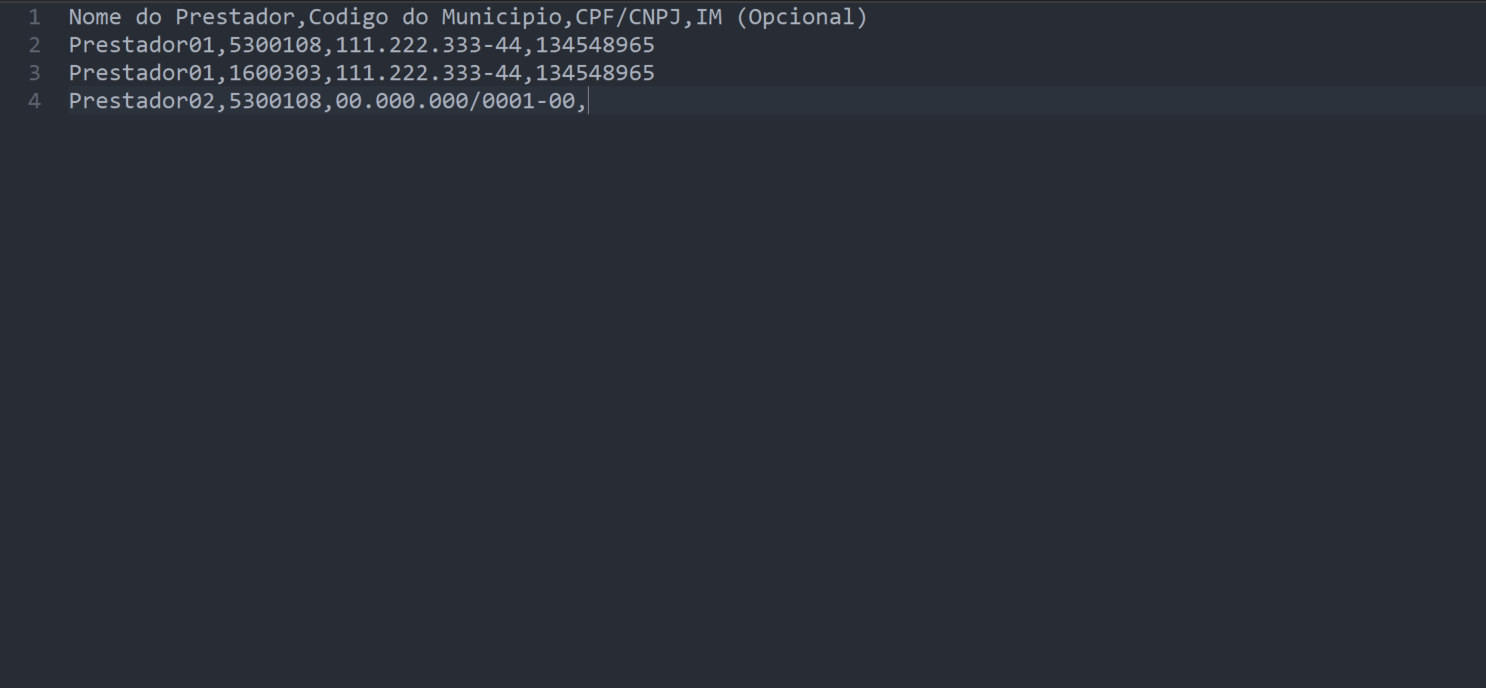Click municipality code 1600303 on line 3

[275, 73]
